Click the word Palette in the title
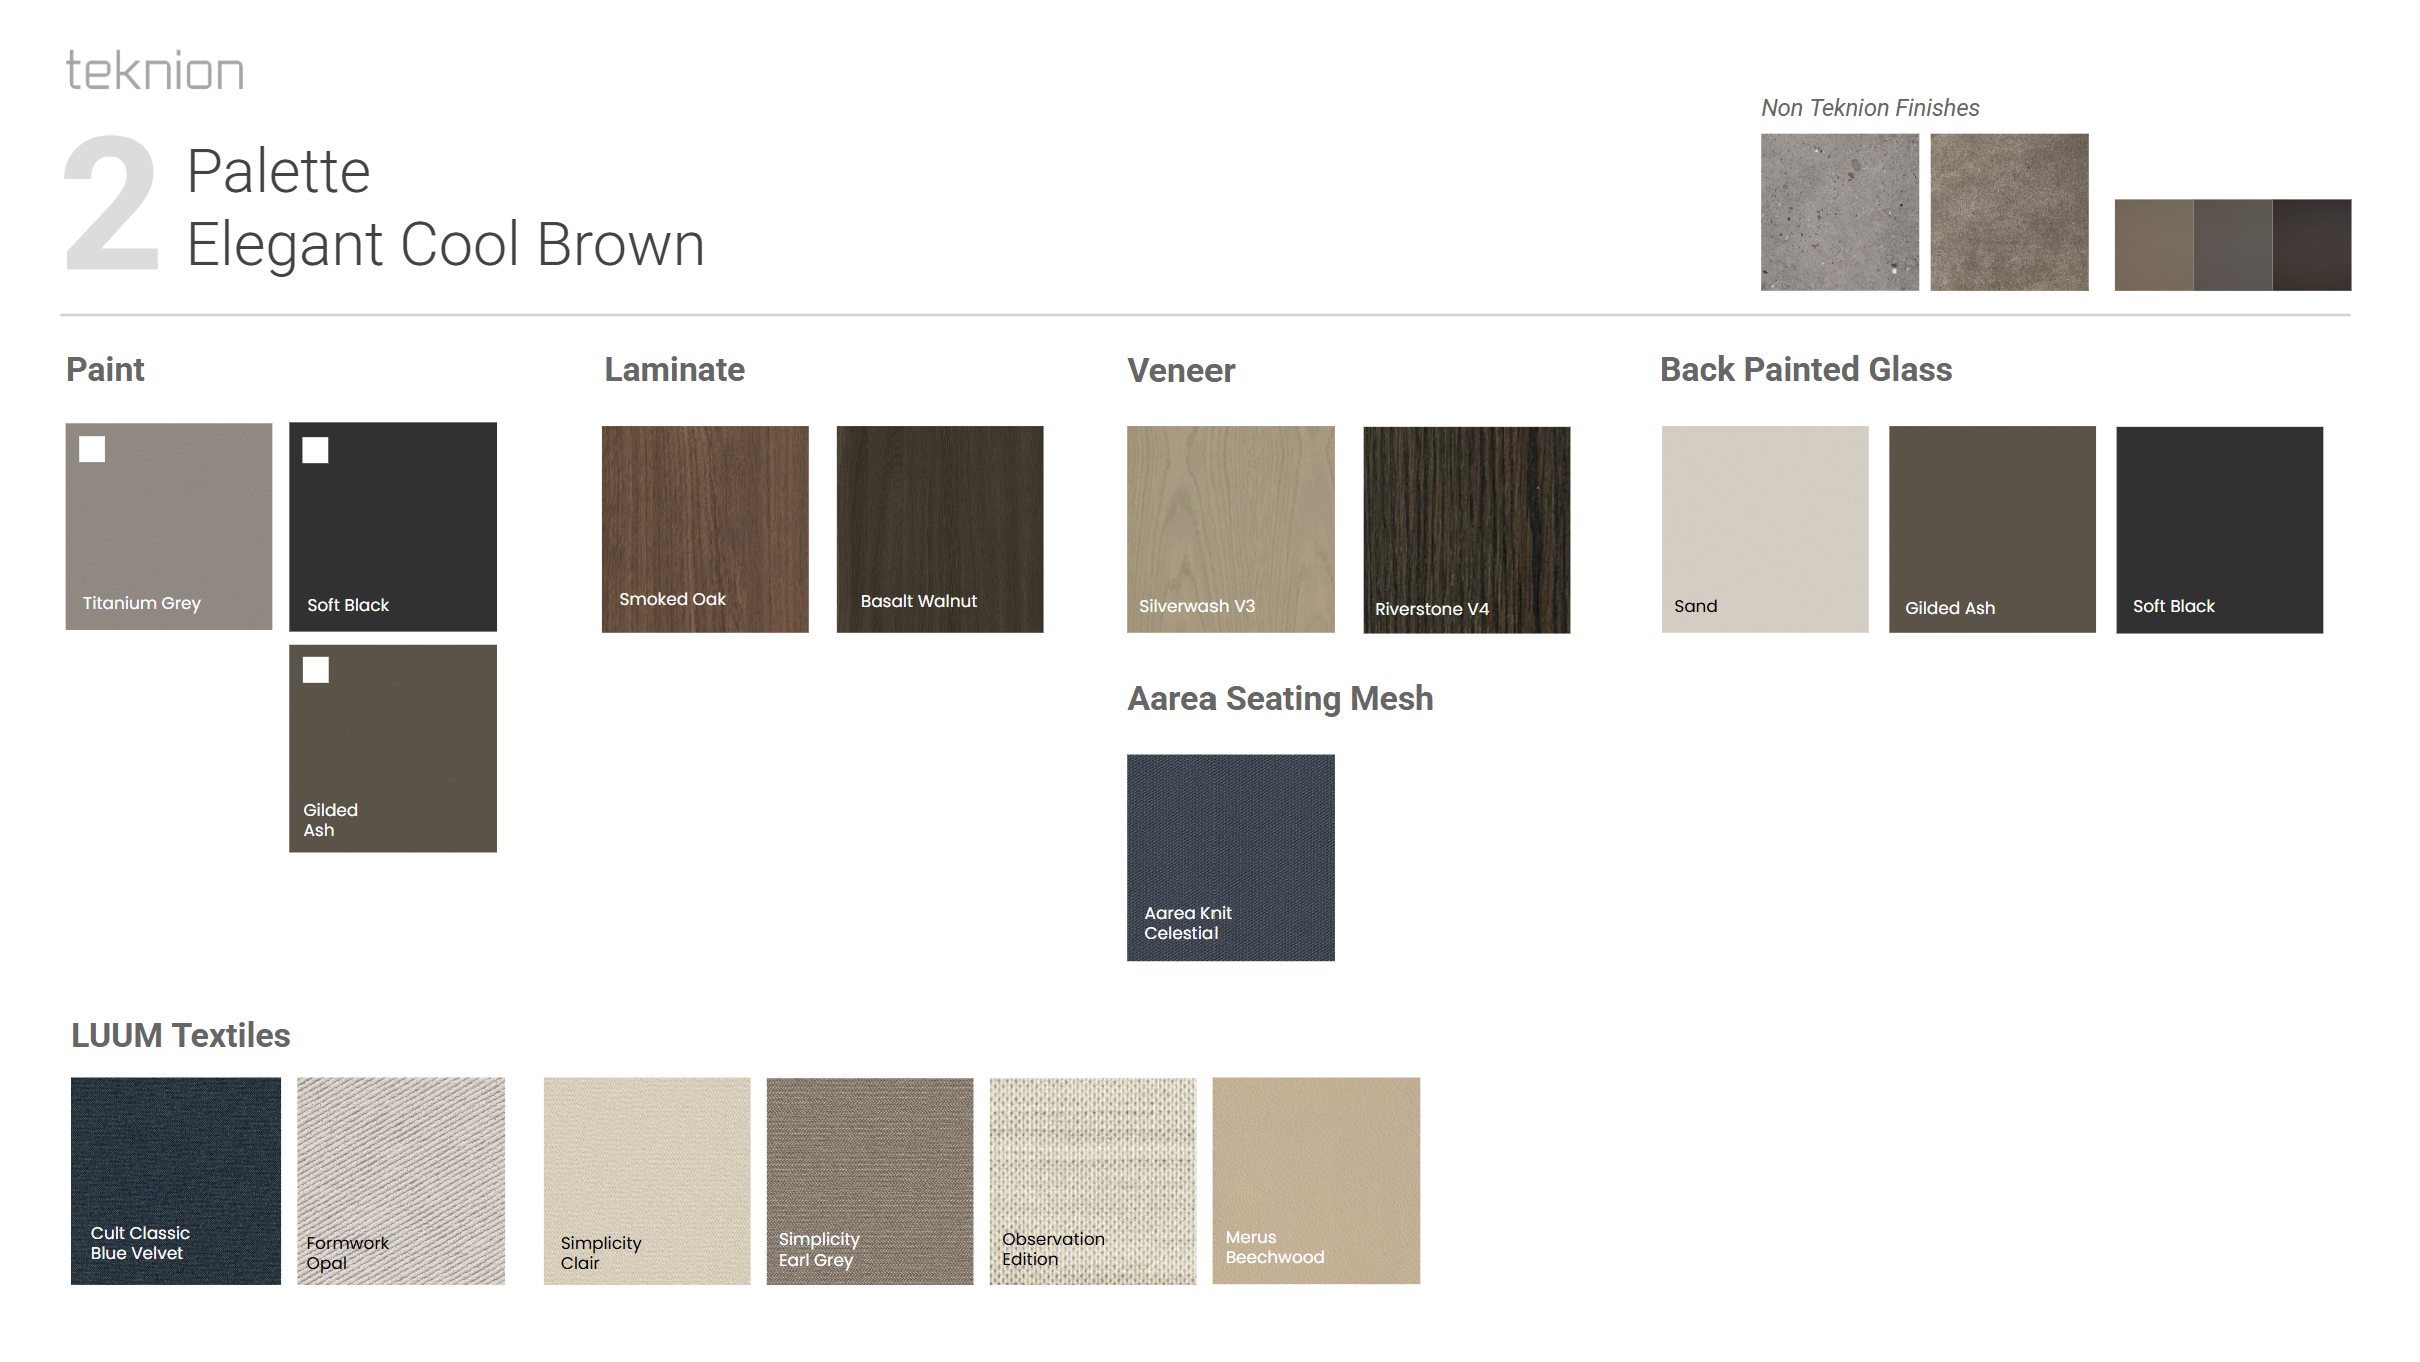This screenshot has height=1362, width=2420. [x=278, y=170]
